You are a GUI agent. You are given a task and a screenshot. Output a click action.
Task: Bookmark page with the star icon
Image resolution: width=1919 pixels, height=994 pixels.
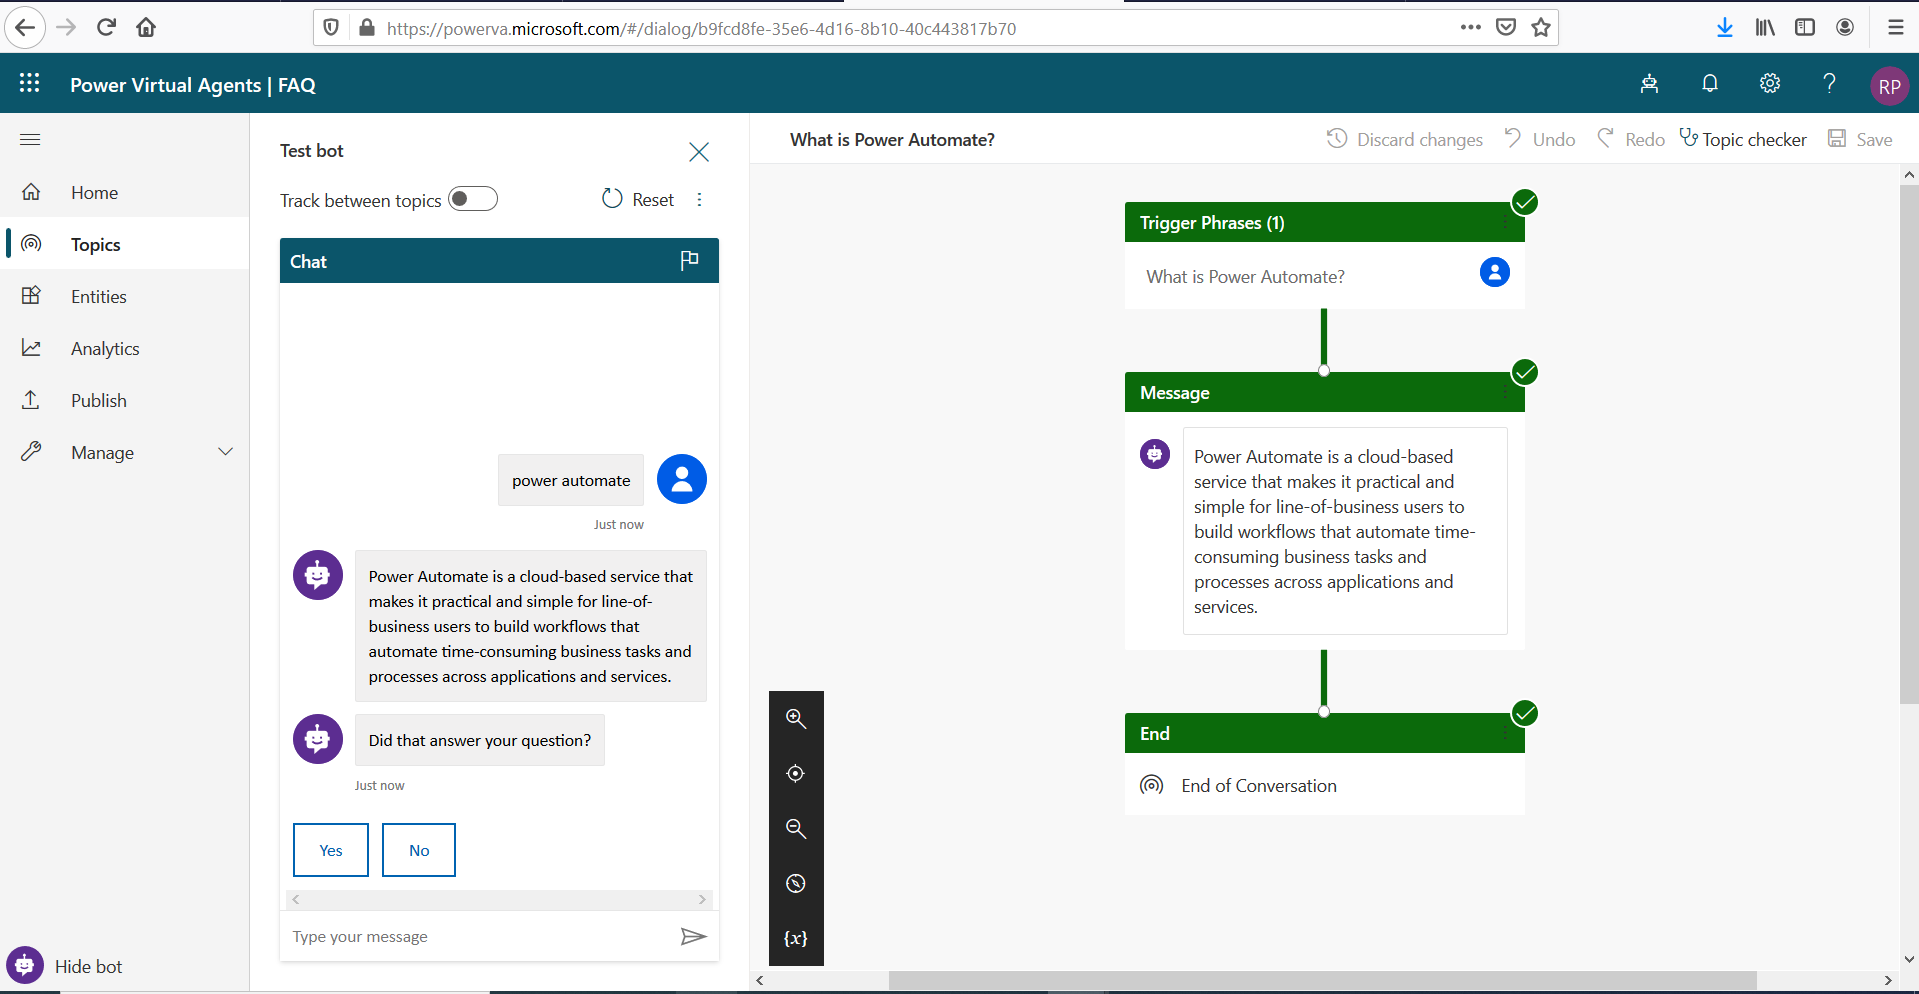point(1541,27)
